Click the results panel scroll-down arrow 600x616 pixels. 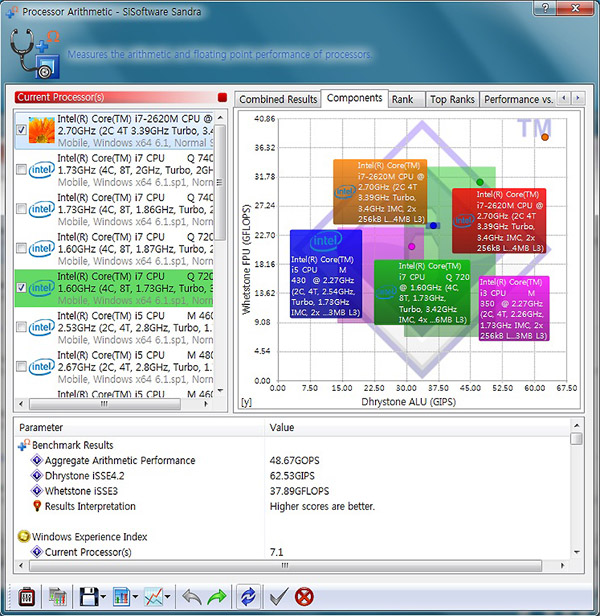(x=576, y=552)
